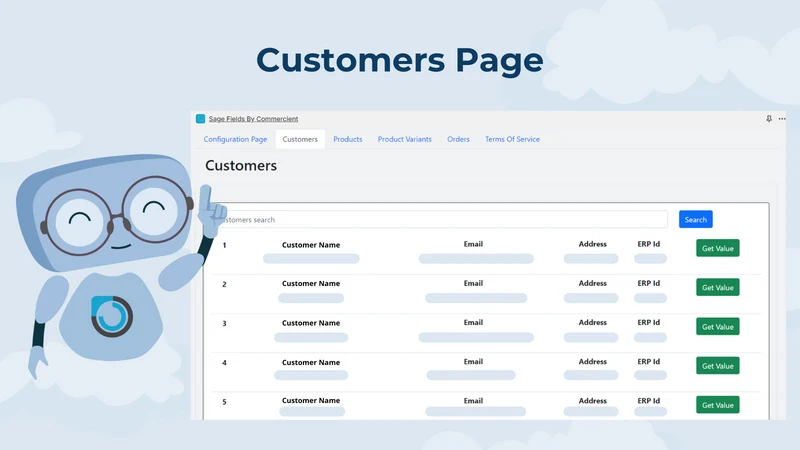Get Value for customer row 5
The width and height of the screenshot is (800, 450).
click(717, 405)
